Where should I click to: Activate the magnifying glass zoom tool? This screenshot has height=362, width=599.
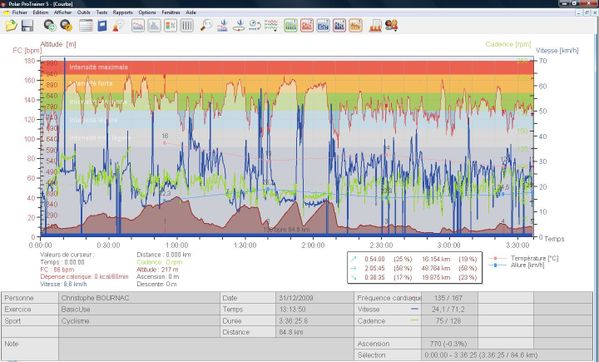coord(206,26)
